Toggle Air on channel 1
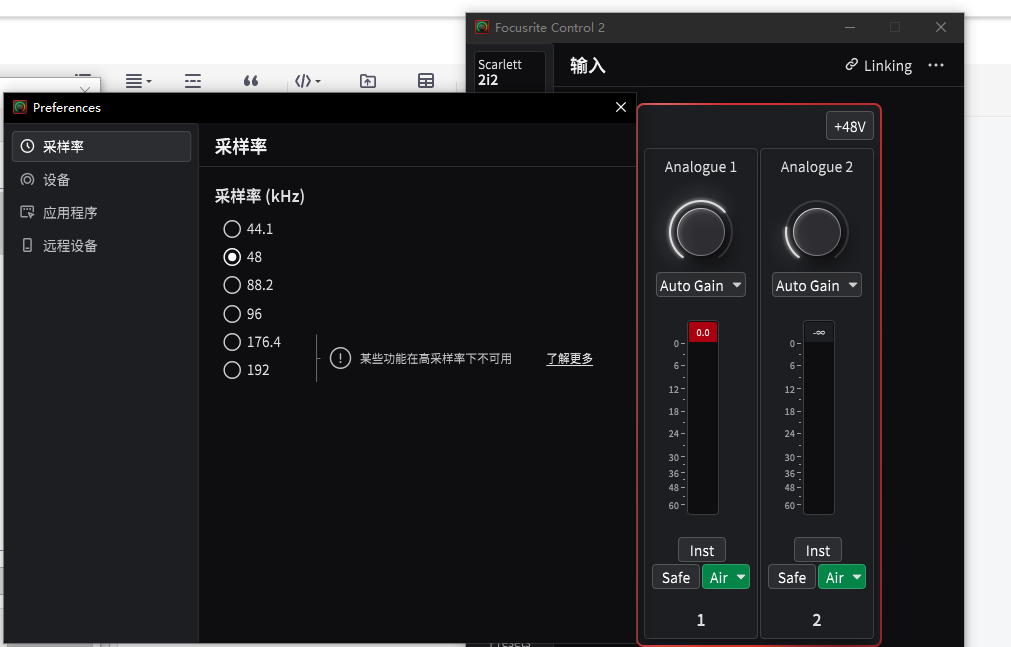Image resolution: width=1011 pixels, height=647 pixels. (718, 577)
